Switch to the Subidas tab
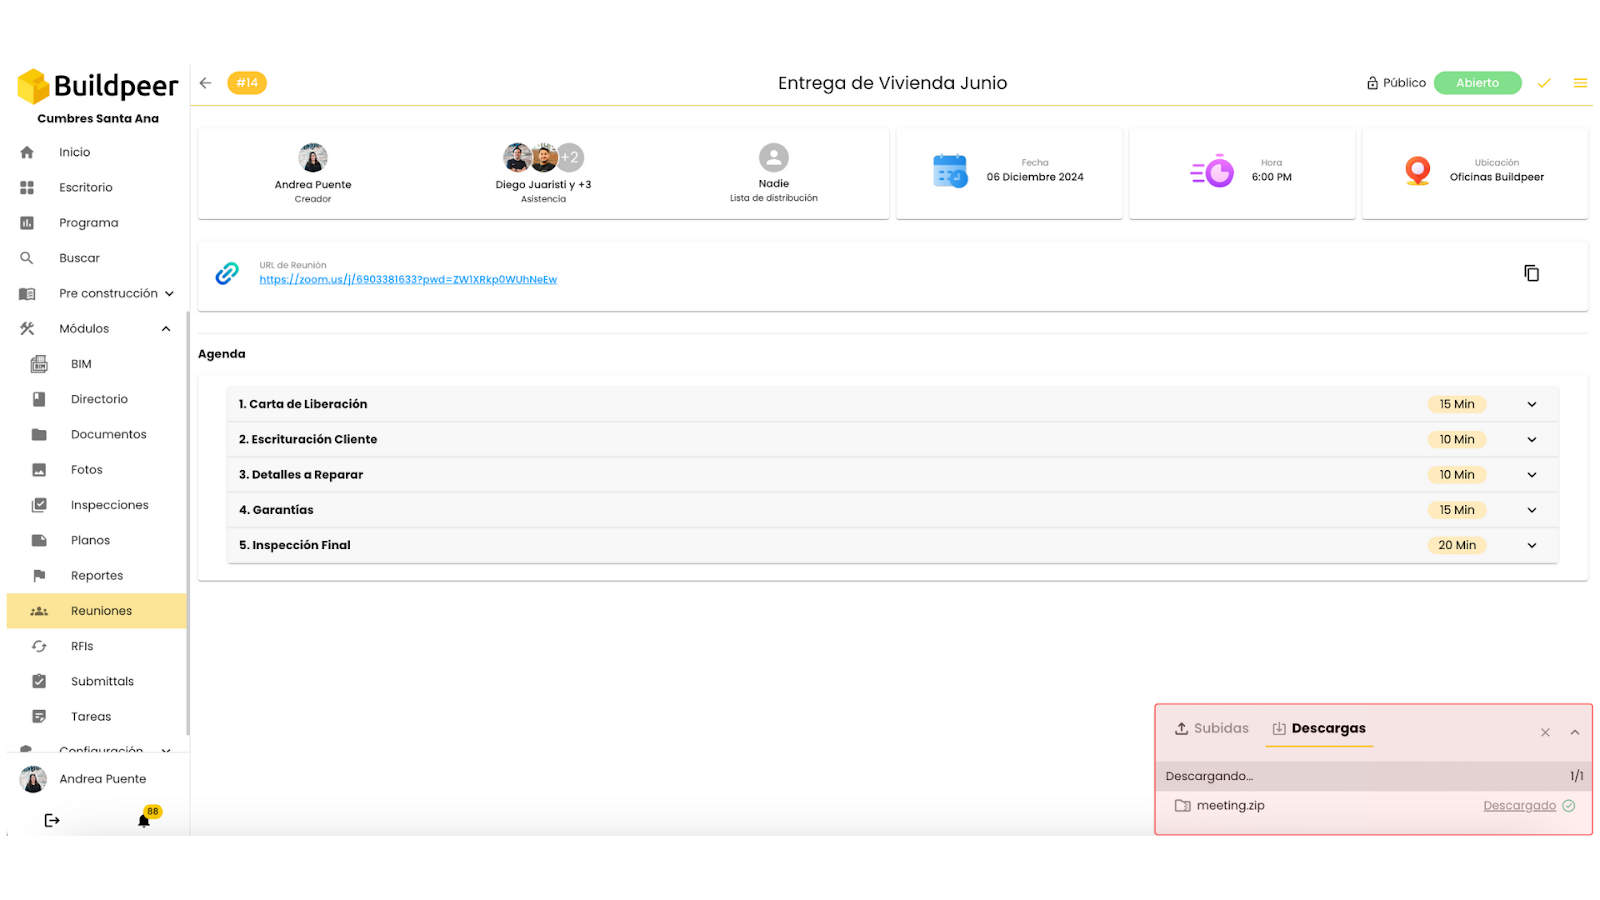 pos(1211,728)
